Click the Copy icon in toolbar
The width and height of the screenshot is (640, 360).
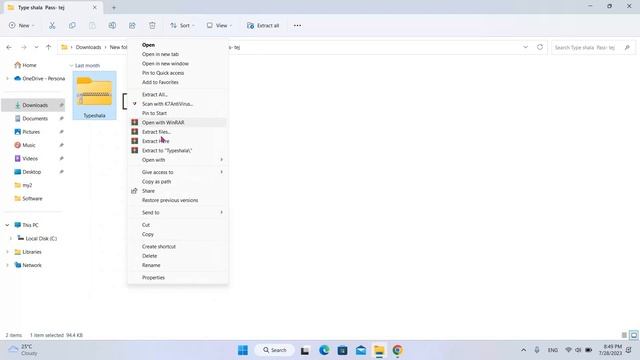coord(72,25)
